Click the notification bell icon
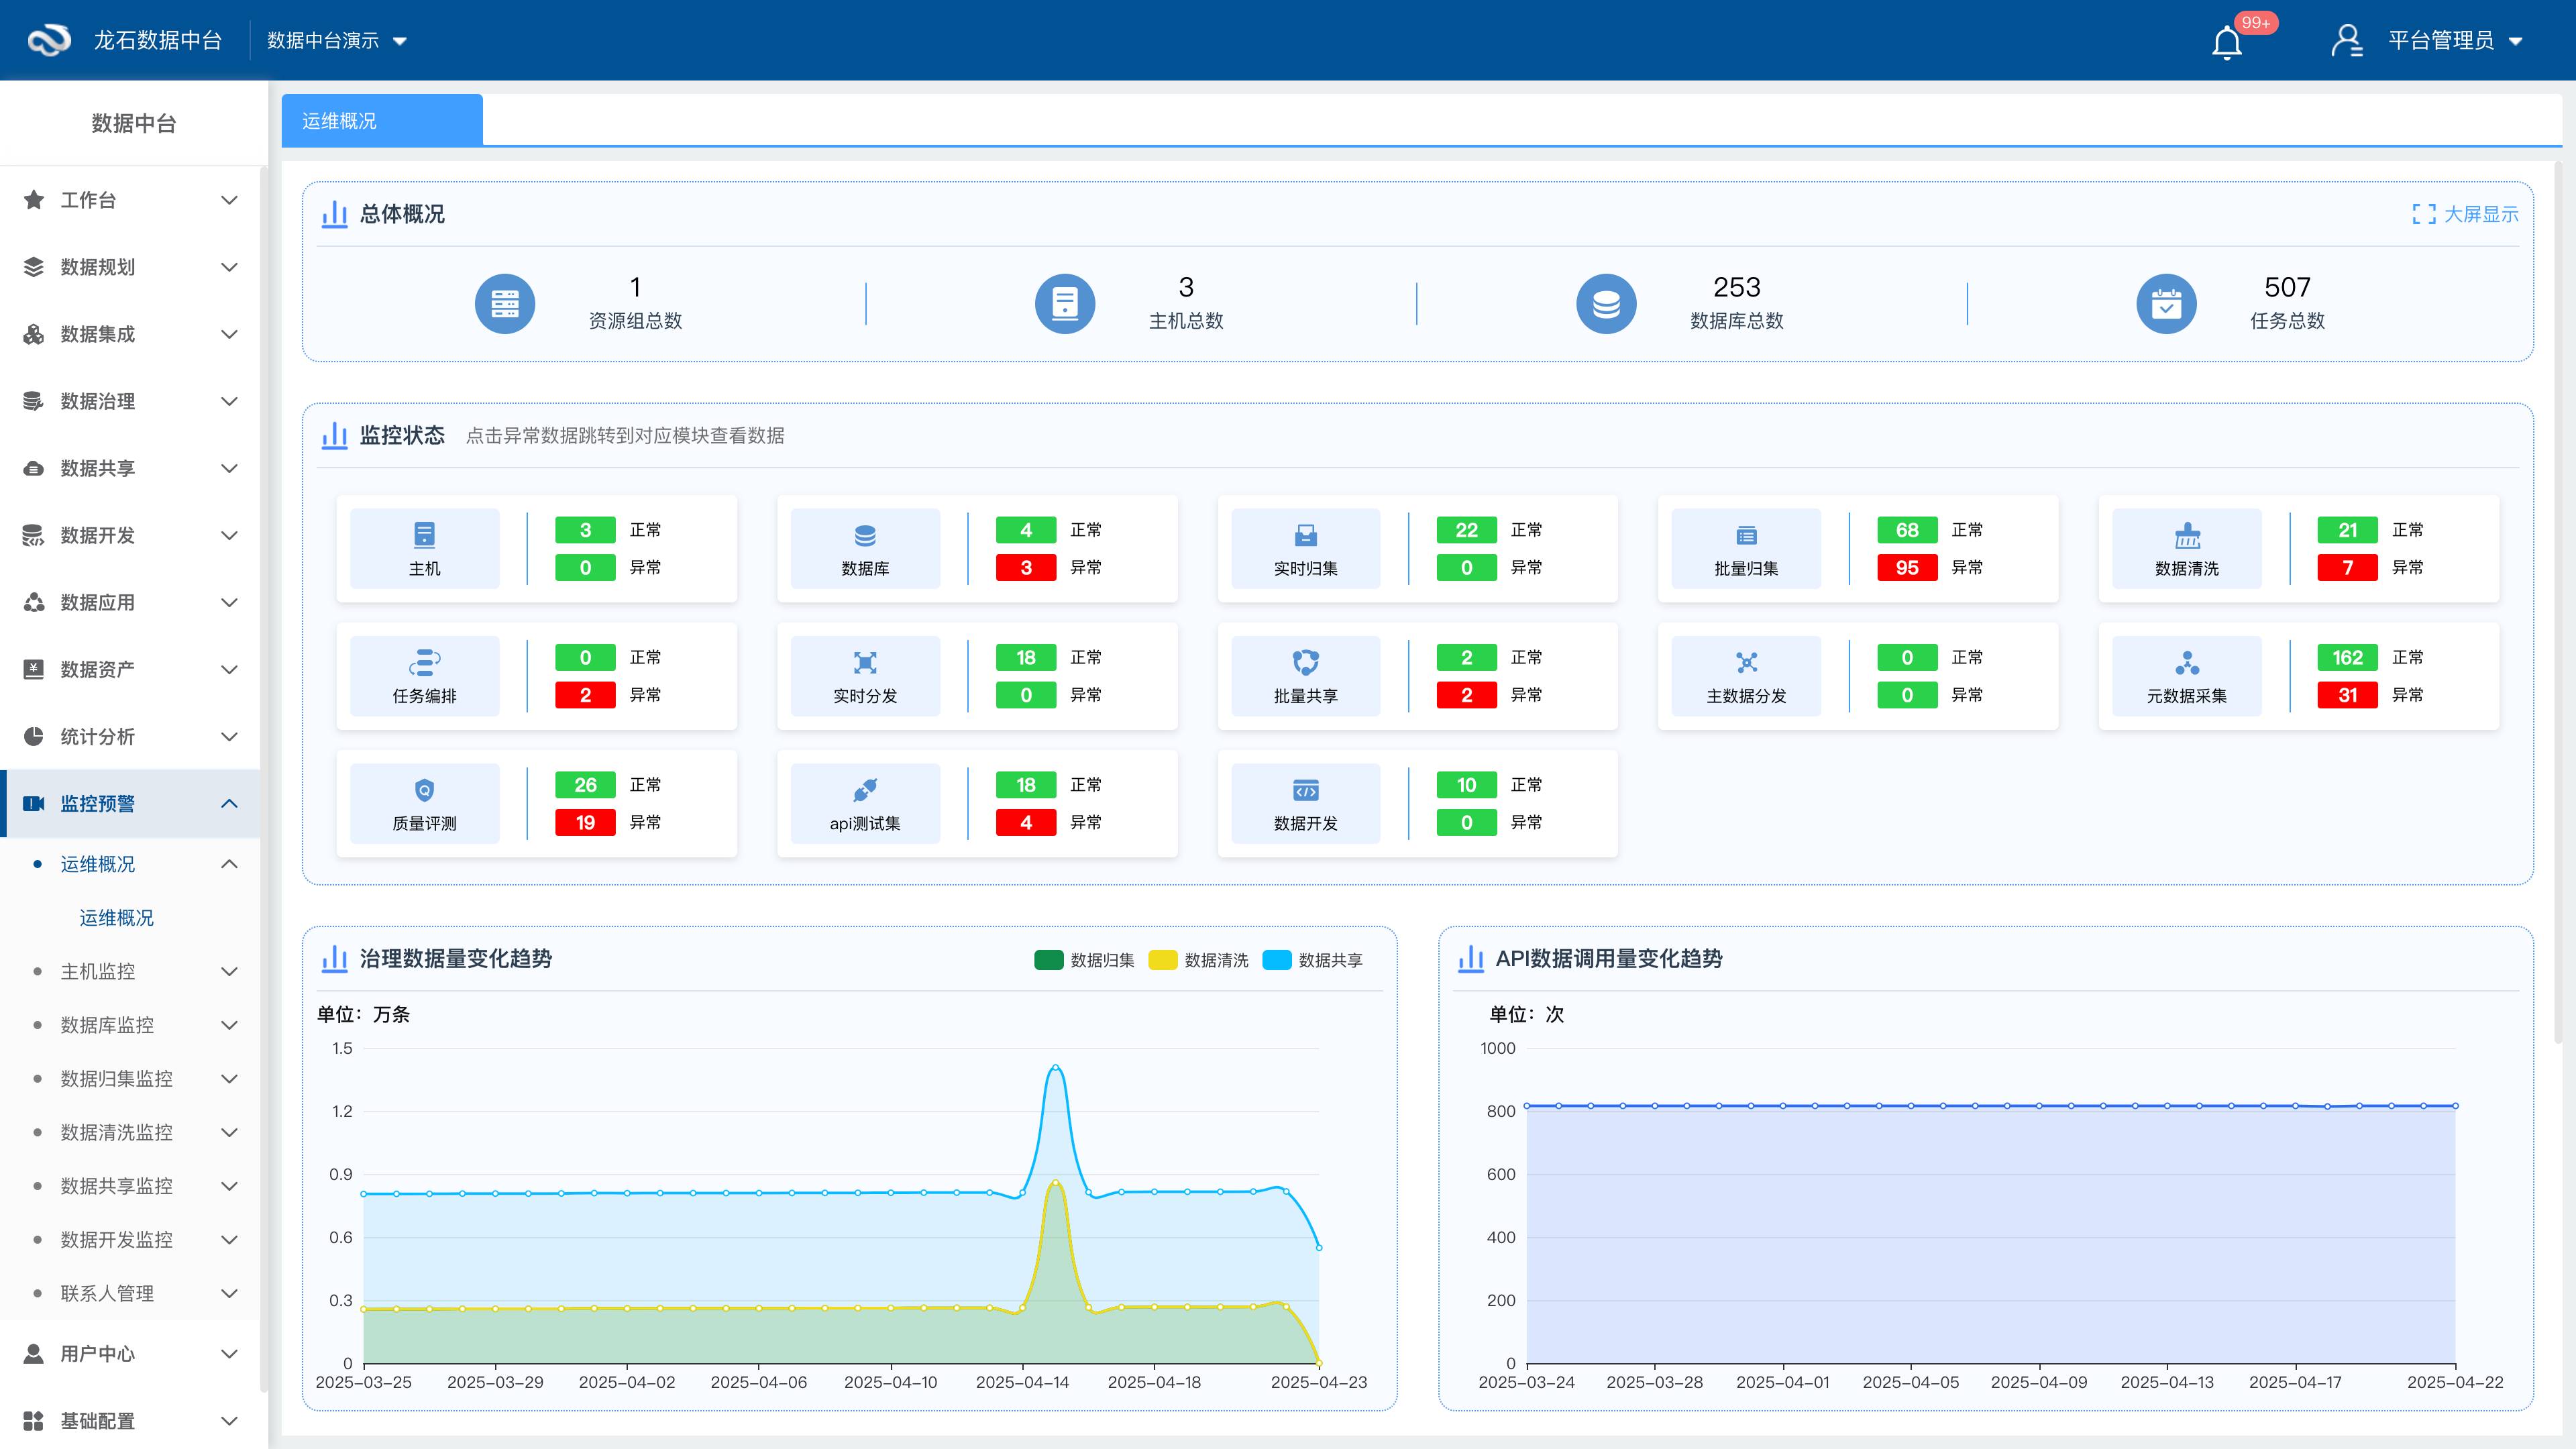 coord(2226,42)
